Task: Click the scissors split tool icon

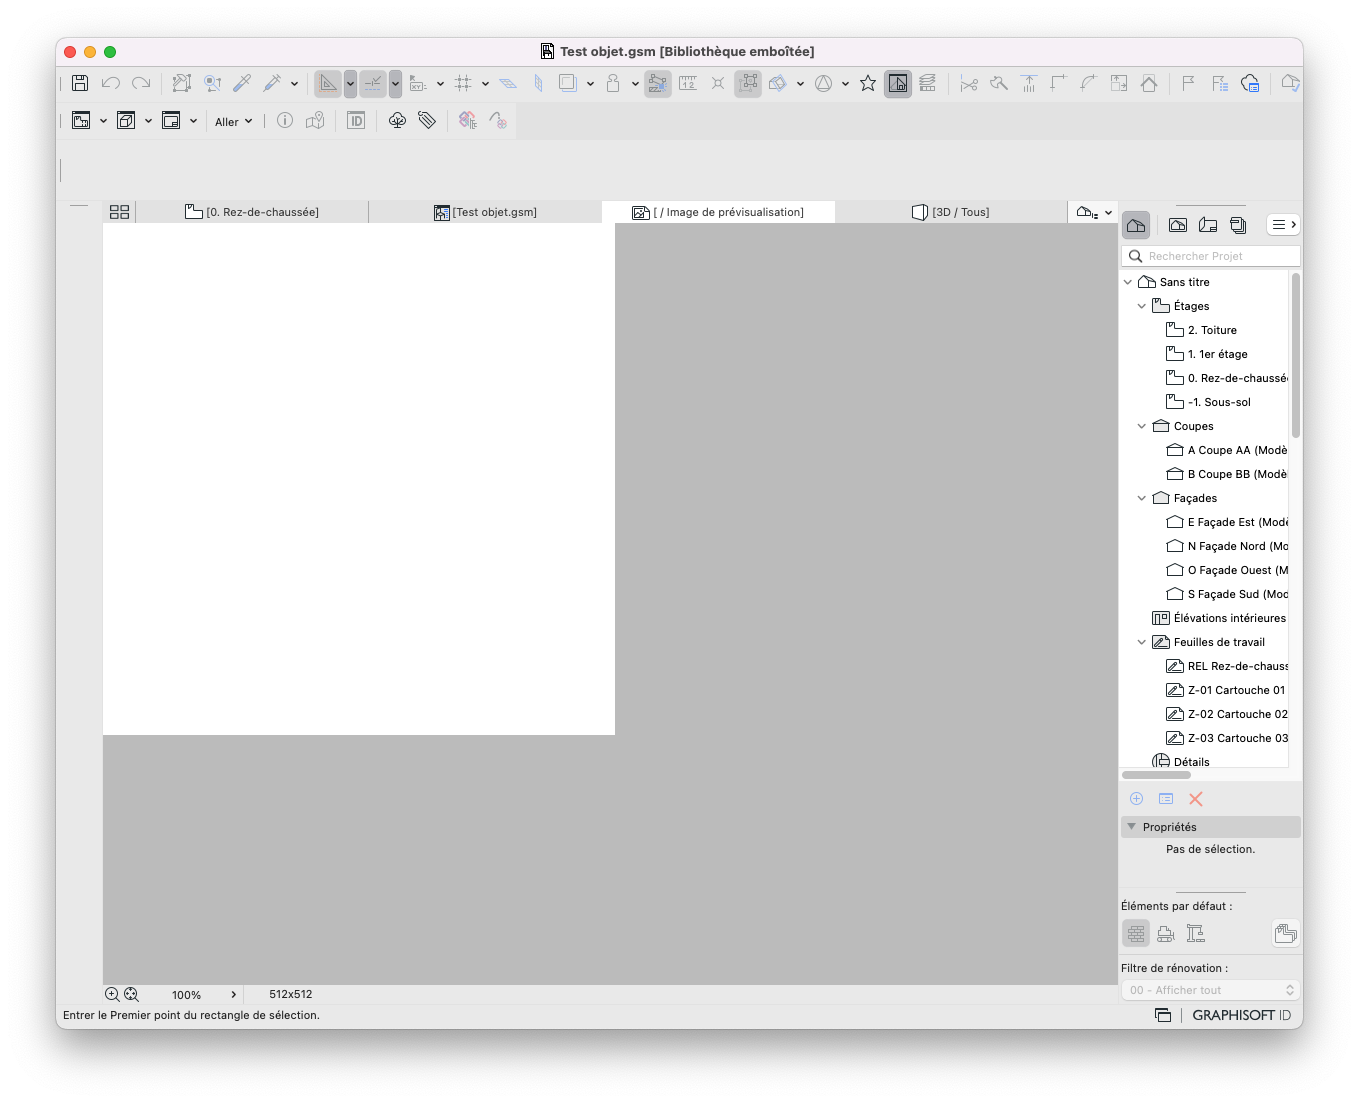Action: [969, 84]
